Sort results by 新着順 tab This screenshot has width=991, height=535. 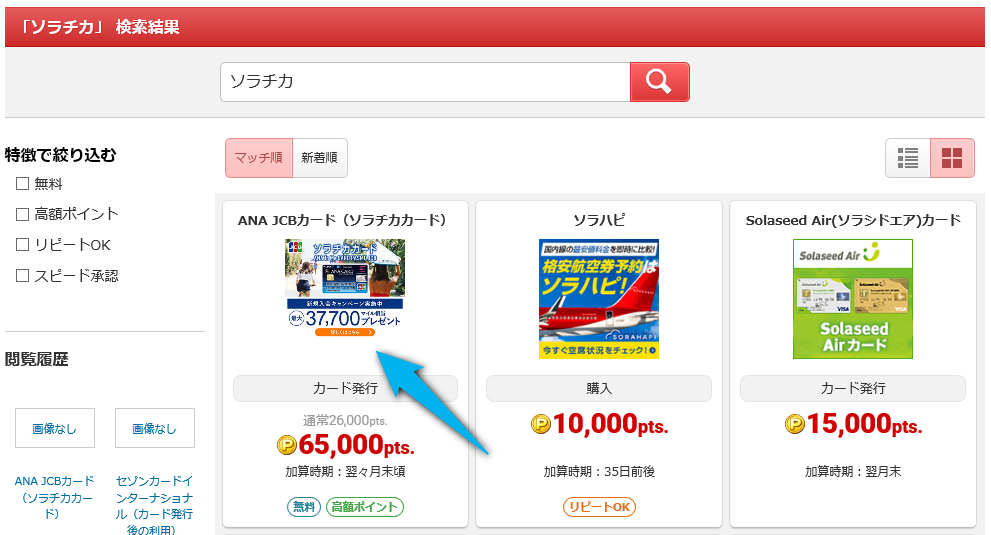pyautogui.click(x=320, y=158)
